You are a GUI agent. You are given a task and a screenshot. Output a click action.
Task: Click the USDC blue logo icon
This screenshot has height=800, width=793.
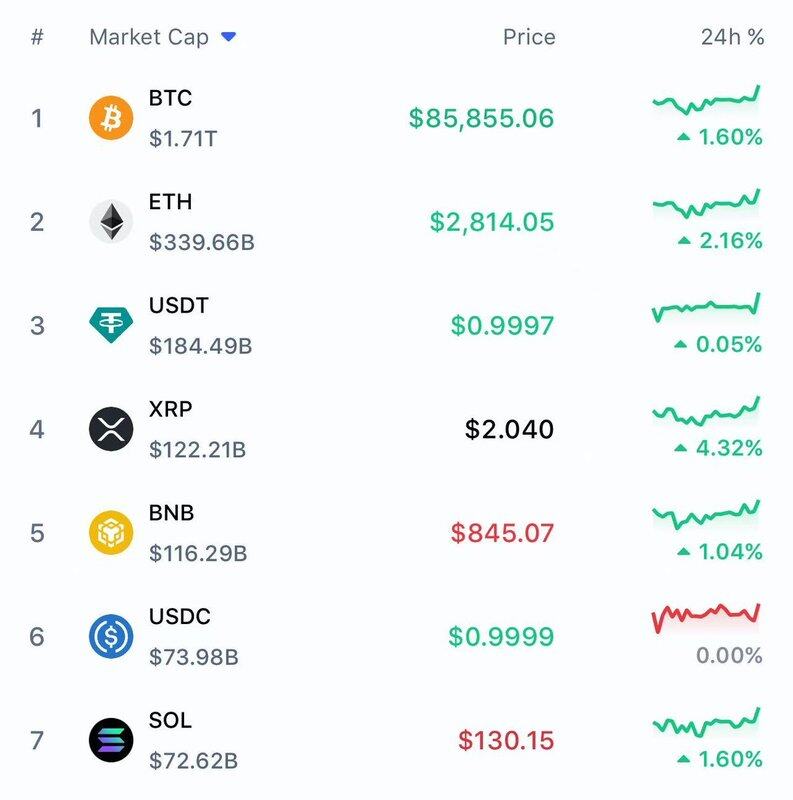(x=110, y=636)
